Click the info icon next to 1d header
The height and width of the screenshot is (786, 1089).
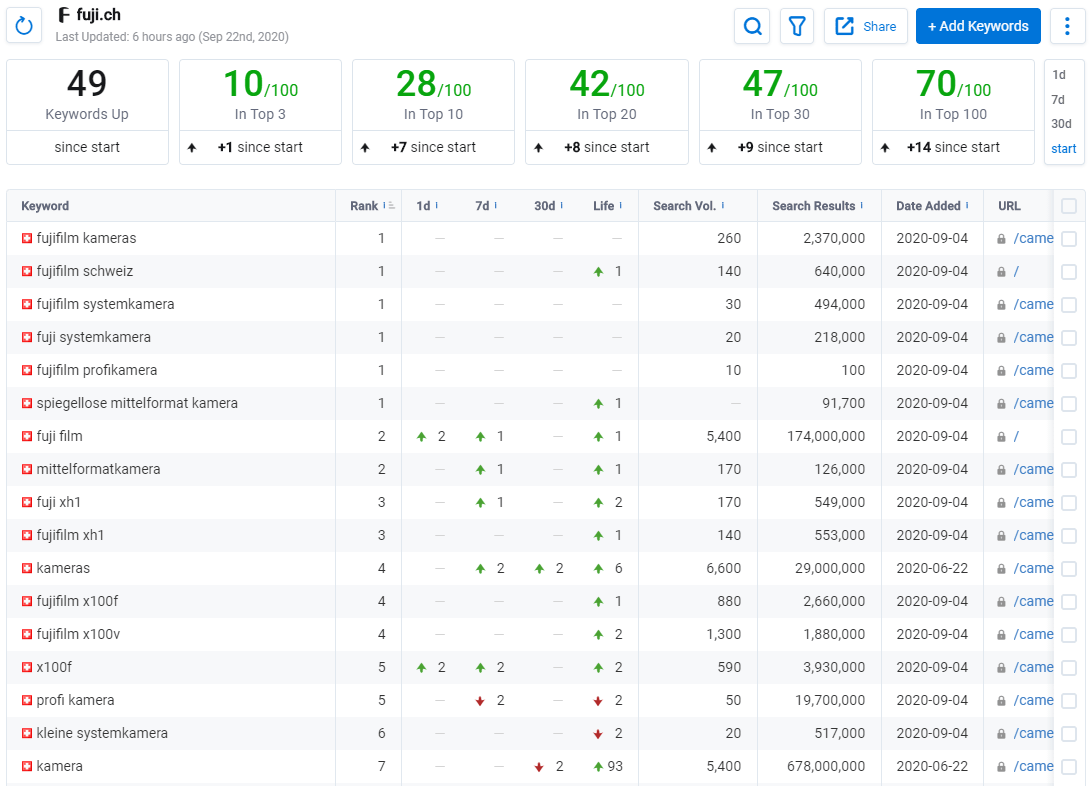click(x=436, y=206)
